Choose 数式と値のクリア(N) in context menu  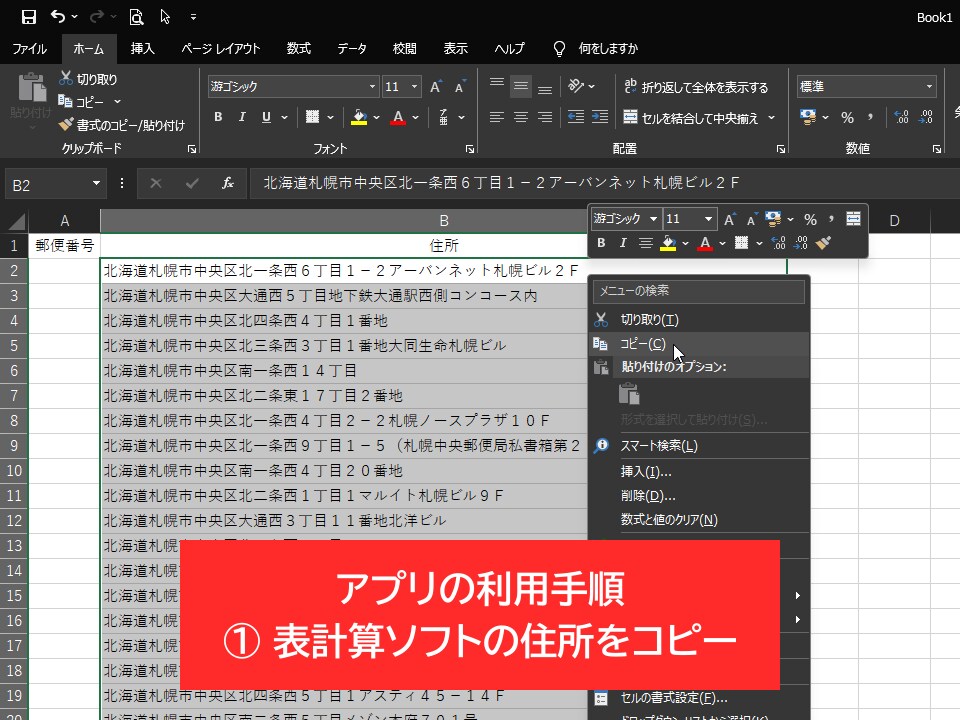pyautogui.click(x=699, y=520)
